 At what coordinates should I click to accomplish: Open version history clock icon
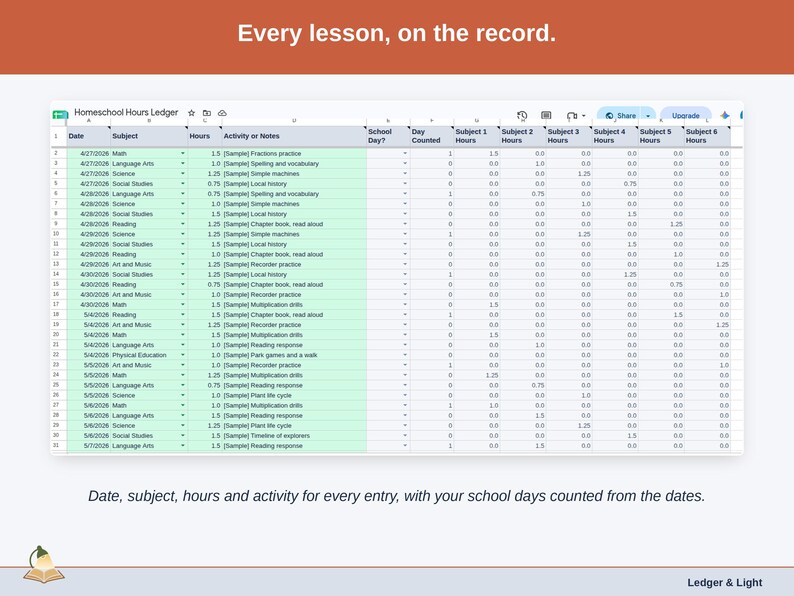522,115
